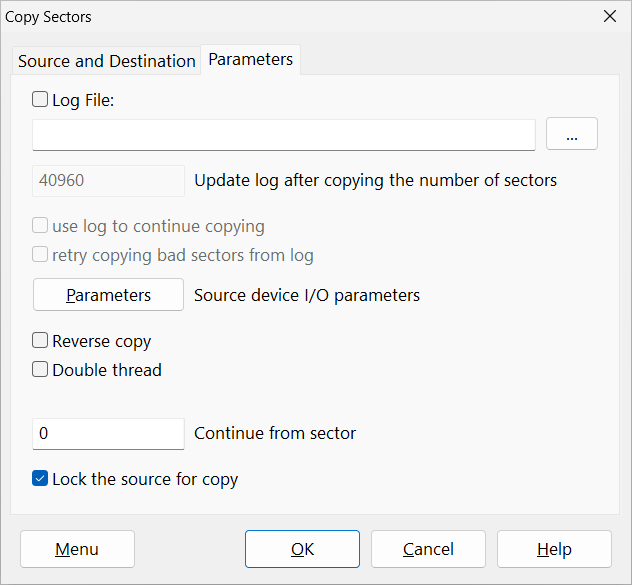Close the Copy Sectors dialog window

click(609, 16)
